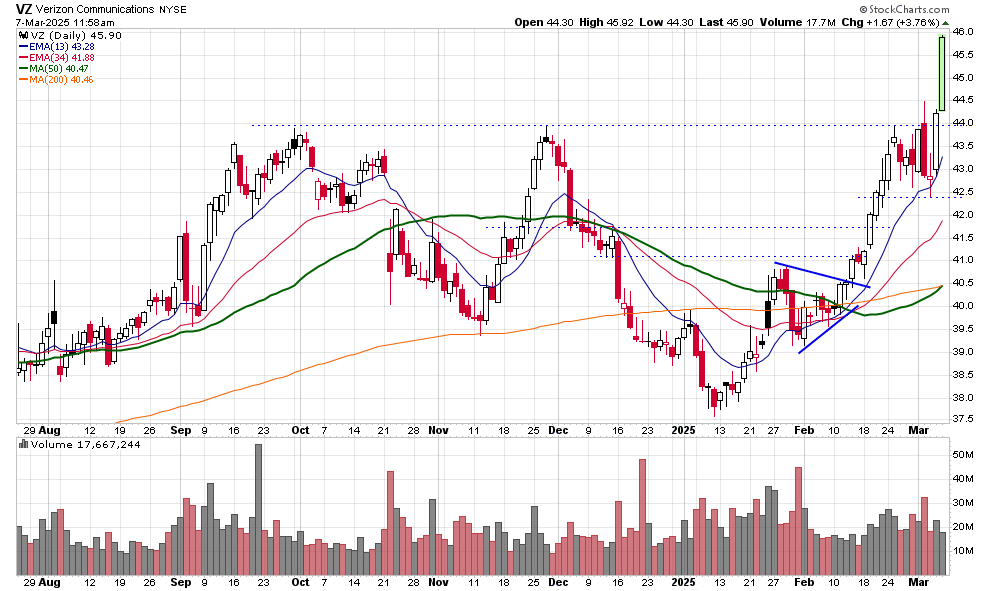Select the MA(200) 40.46 legend entry
Image resolution: width=990 pixels, height=591 pixels.
coord(56,80)
